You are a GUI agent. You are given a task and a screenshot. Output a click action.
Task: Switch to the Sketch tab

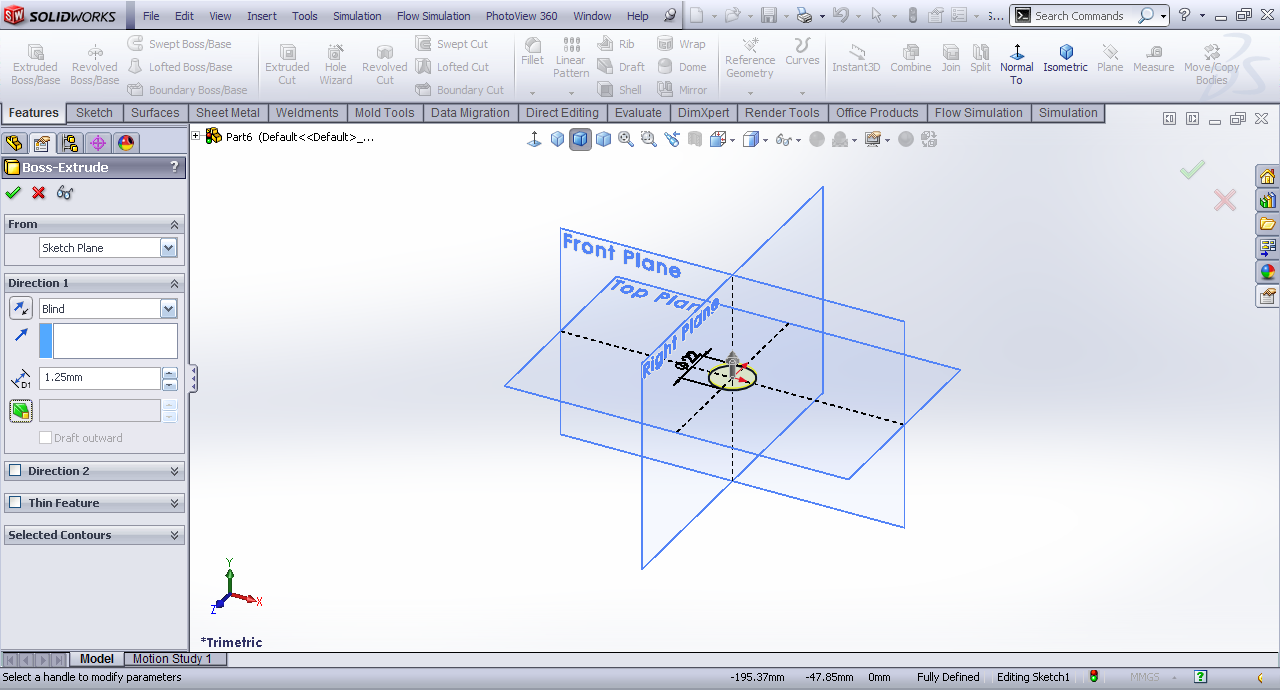click(94, 113)
